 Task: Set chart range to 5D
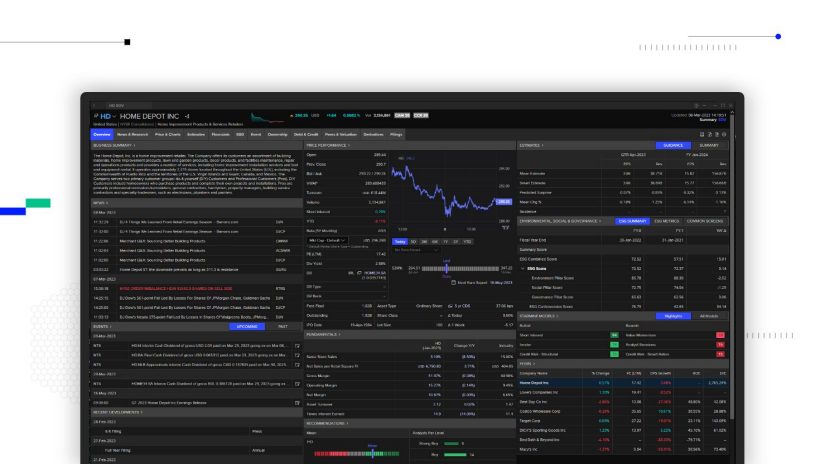(413, 242)
